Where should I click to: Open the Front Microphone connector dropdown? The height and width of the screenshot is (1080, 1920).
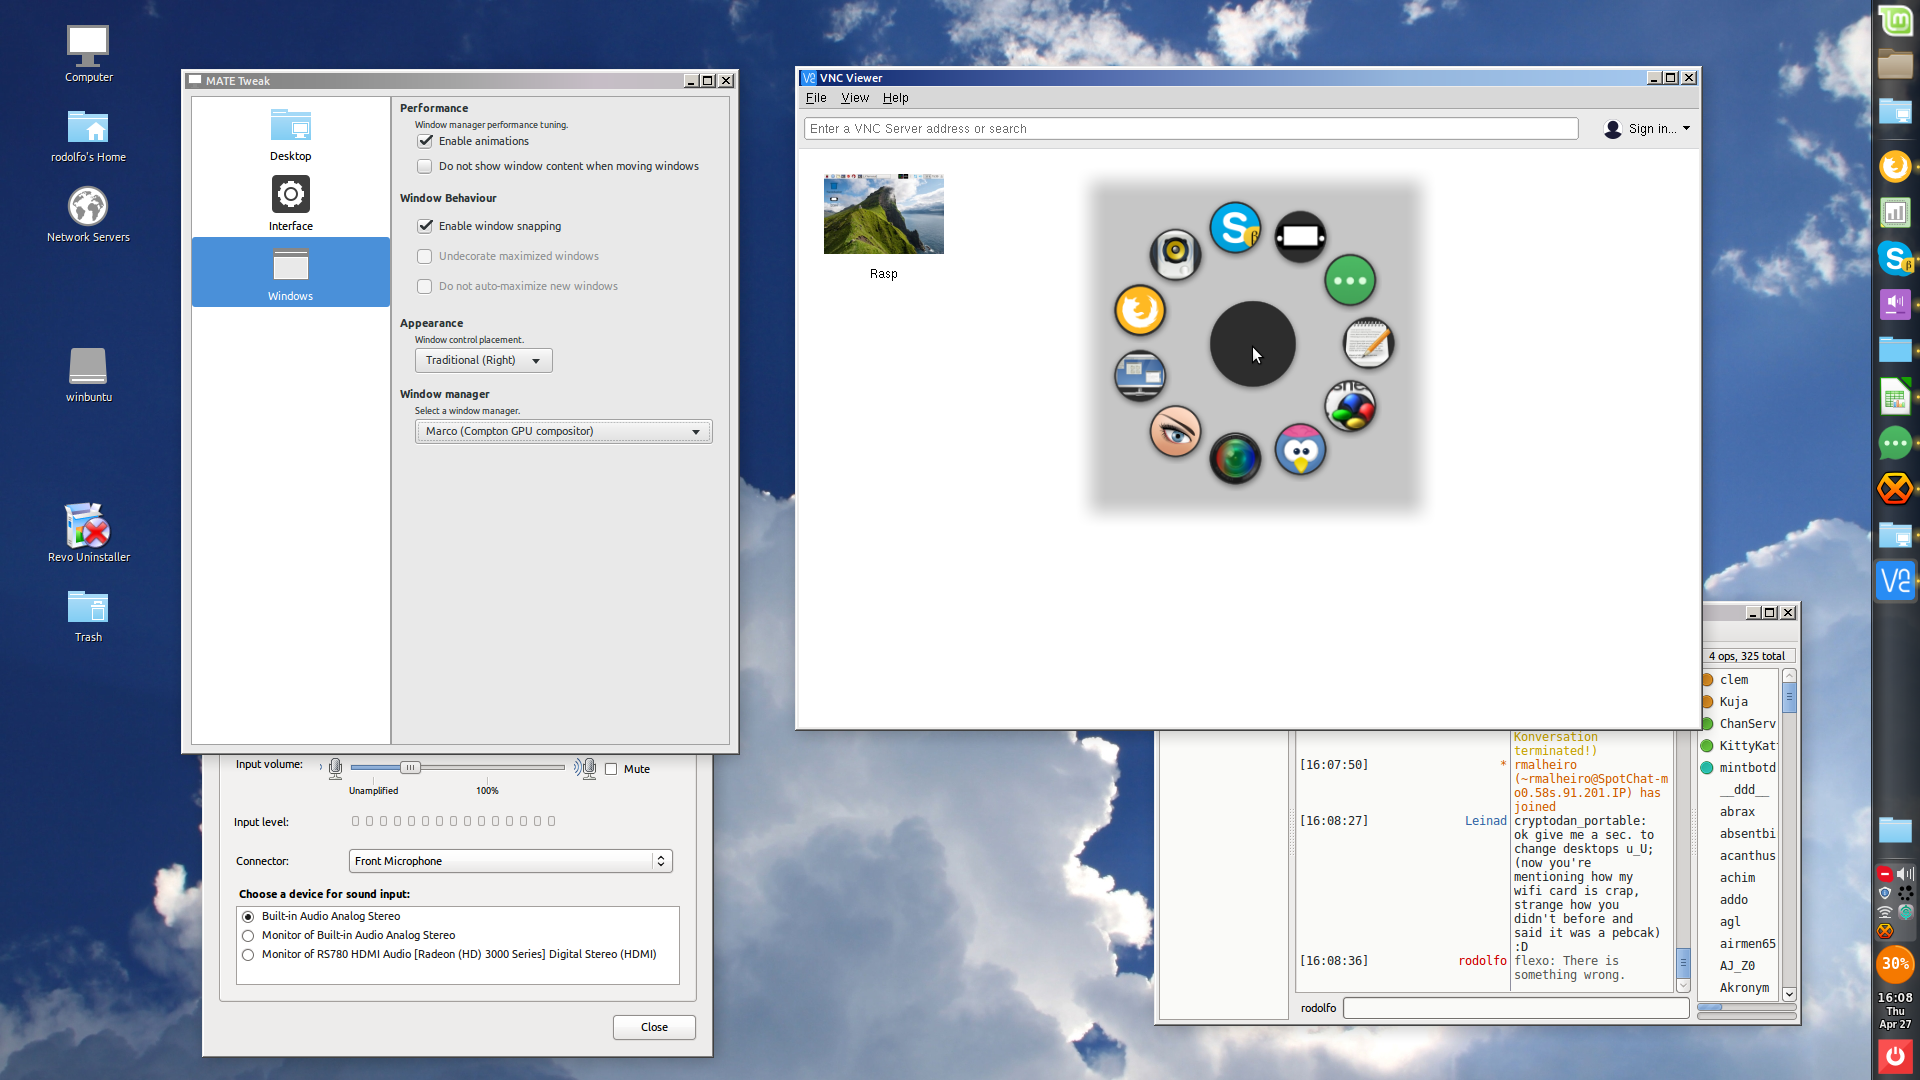click(510, 861)
